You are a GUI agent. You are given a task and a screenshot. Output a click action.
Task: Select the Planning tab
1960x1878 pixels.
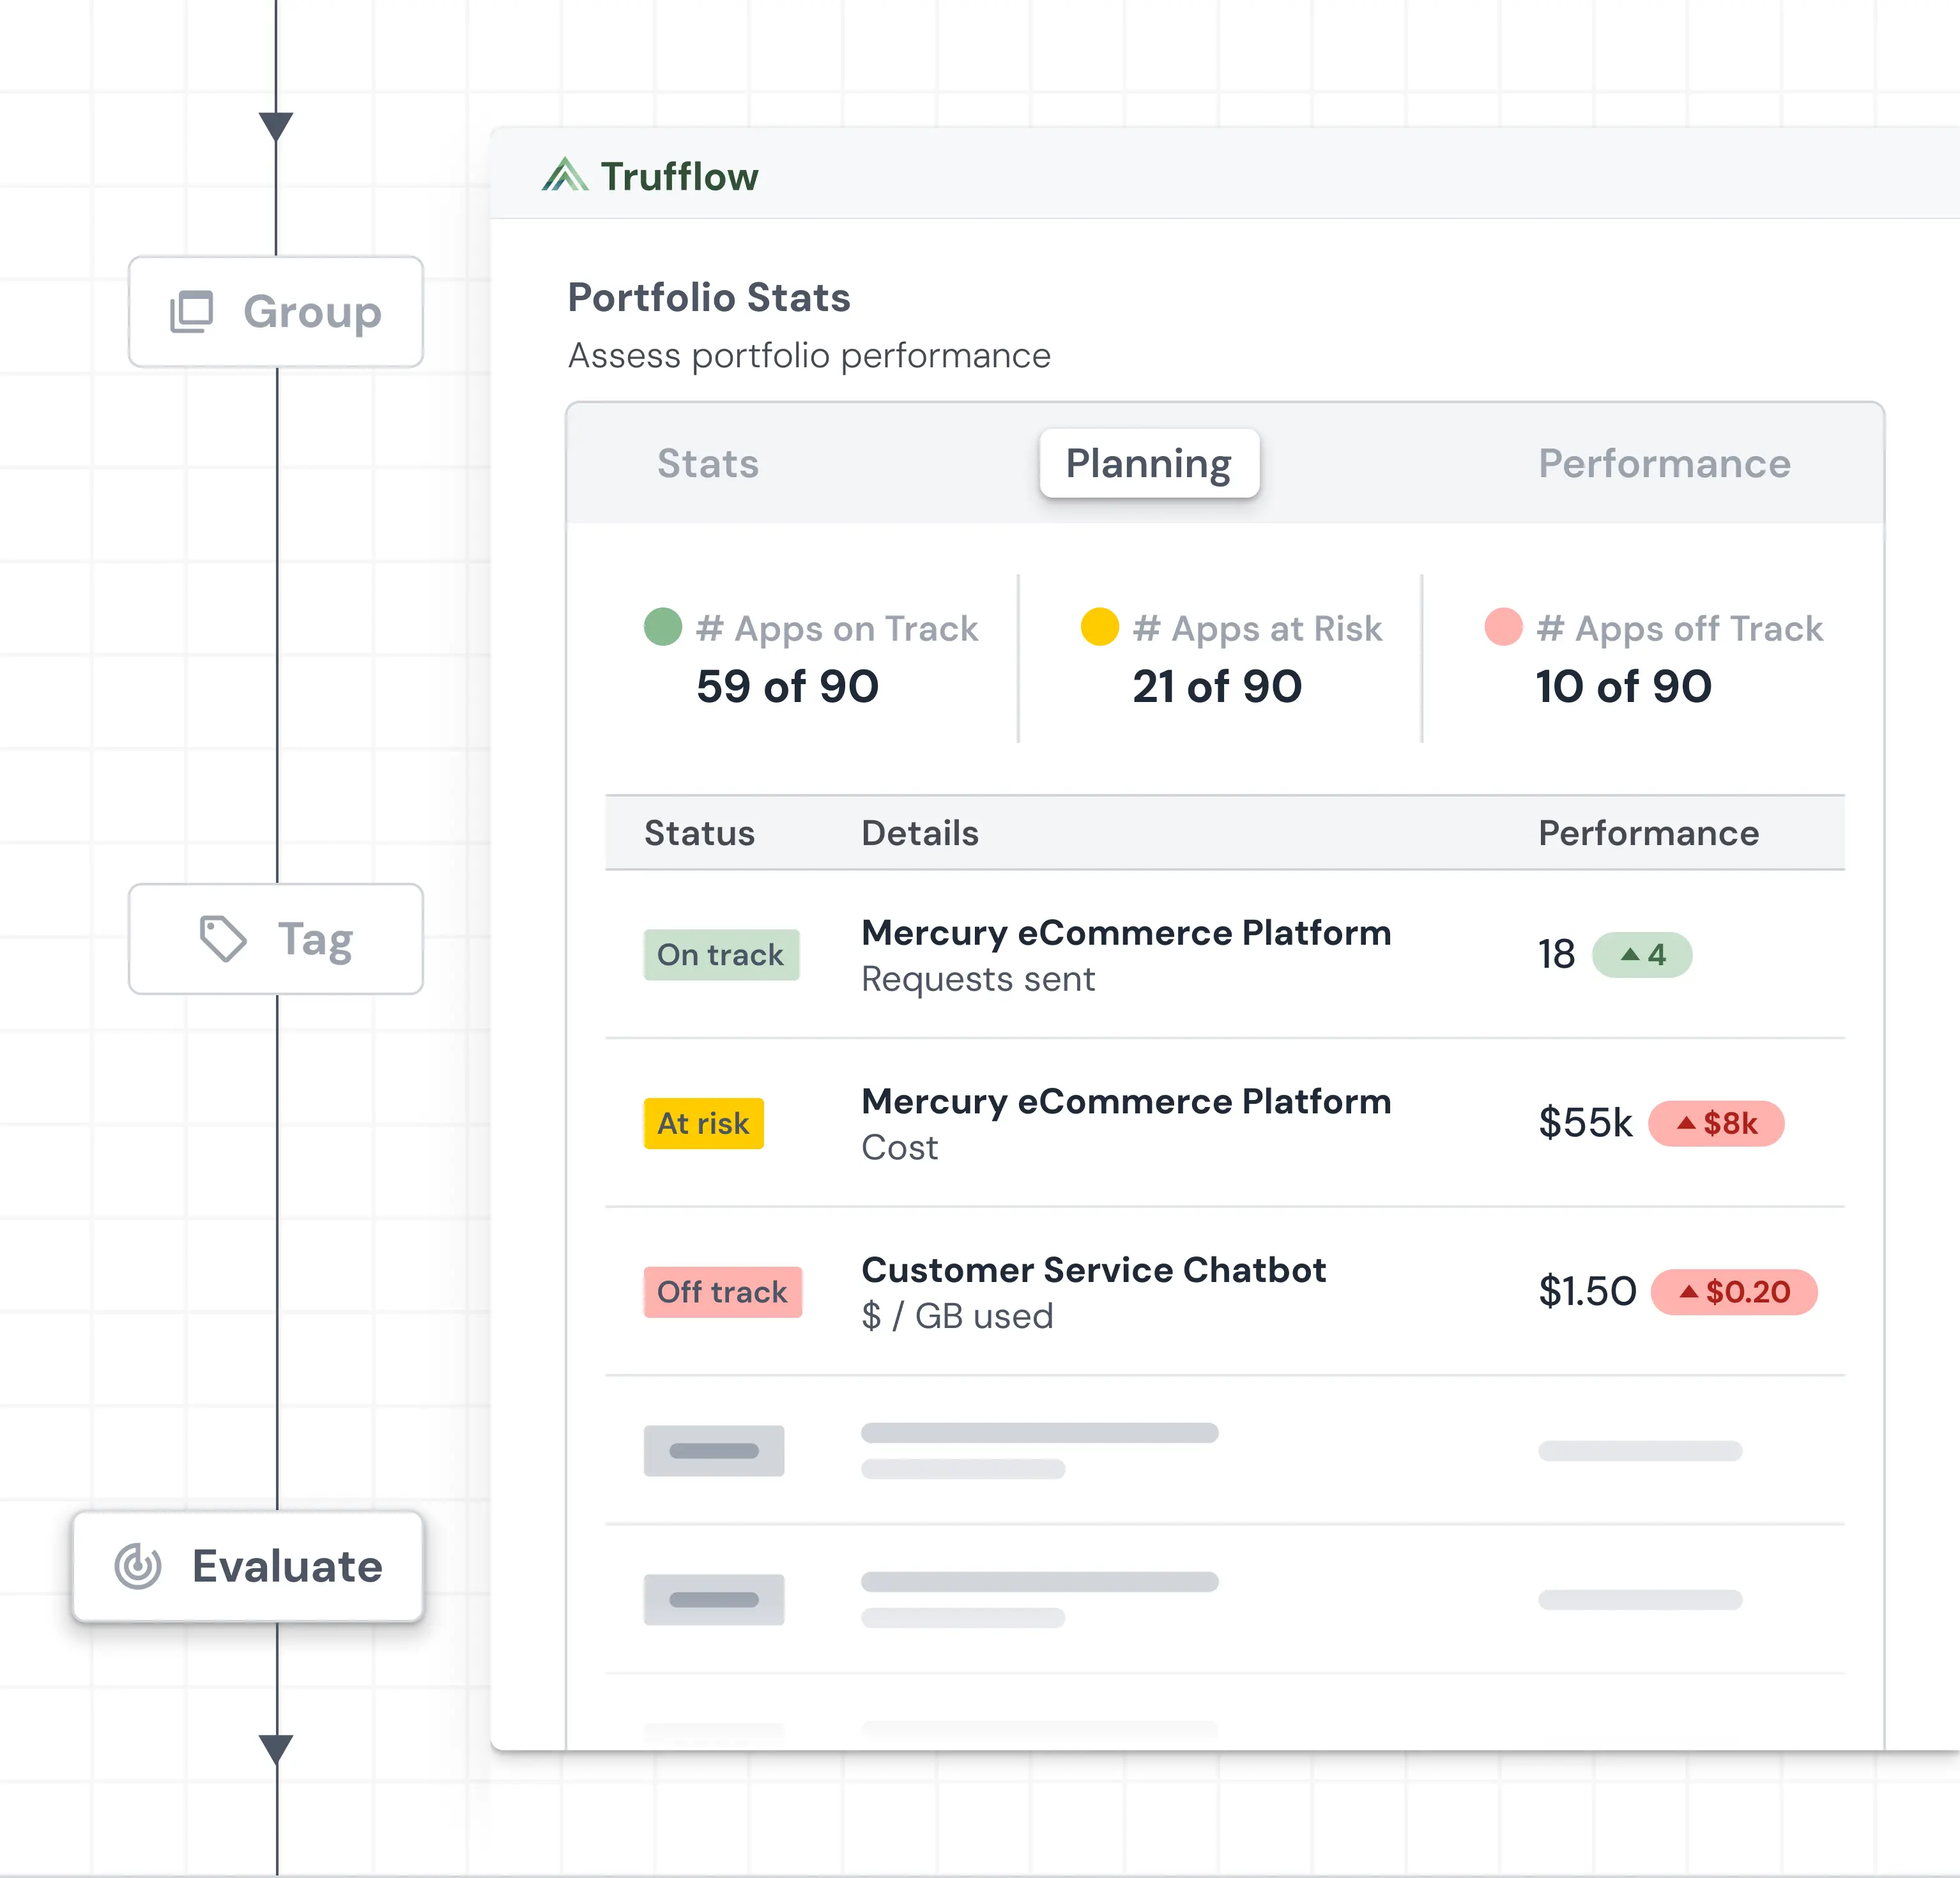click(x=1149, y=464)
